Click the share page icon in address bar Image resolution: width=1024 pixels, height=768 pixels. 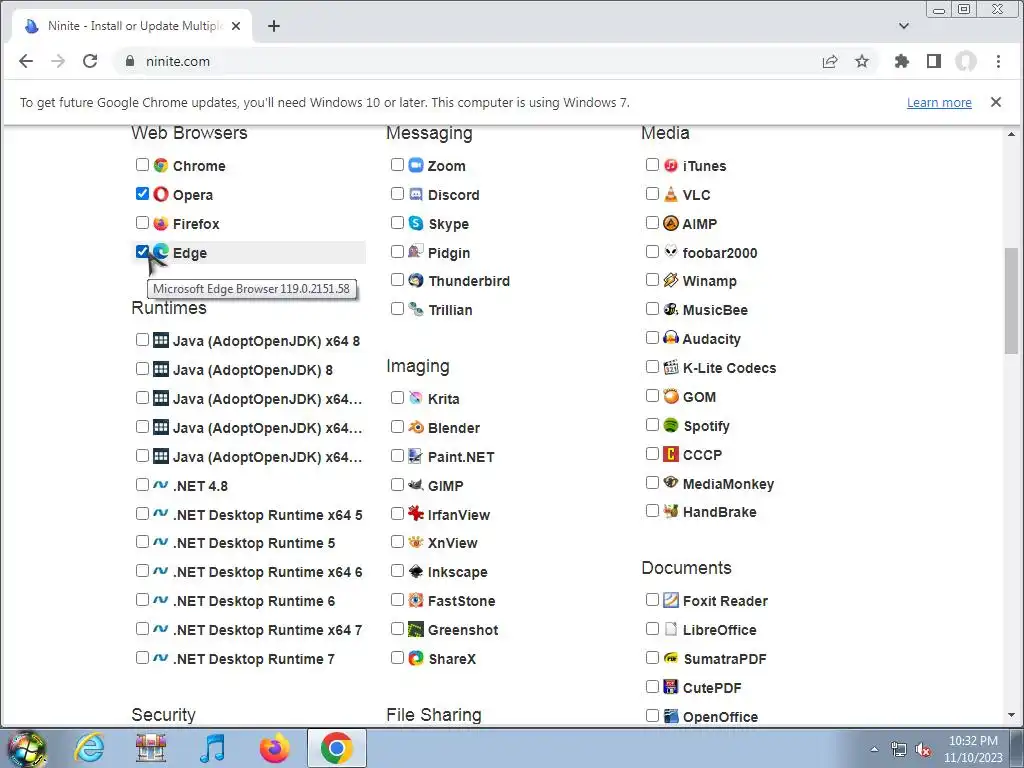tap(830, 61)
